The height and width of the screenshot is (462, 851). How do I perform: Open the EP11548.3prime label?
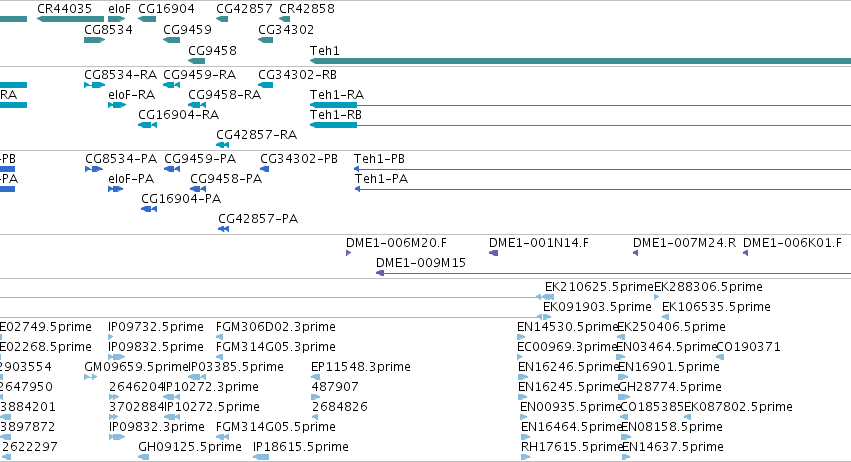(361, 367)
